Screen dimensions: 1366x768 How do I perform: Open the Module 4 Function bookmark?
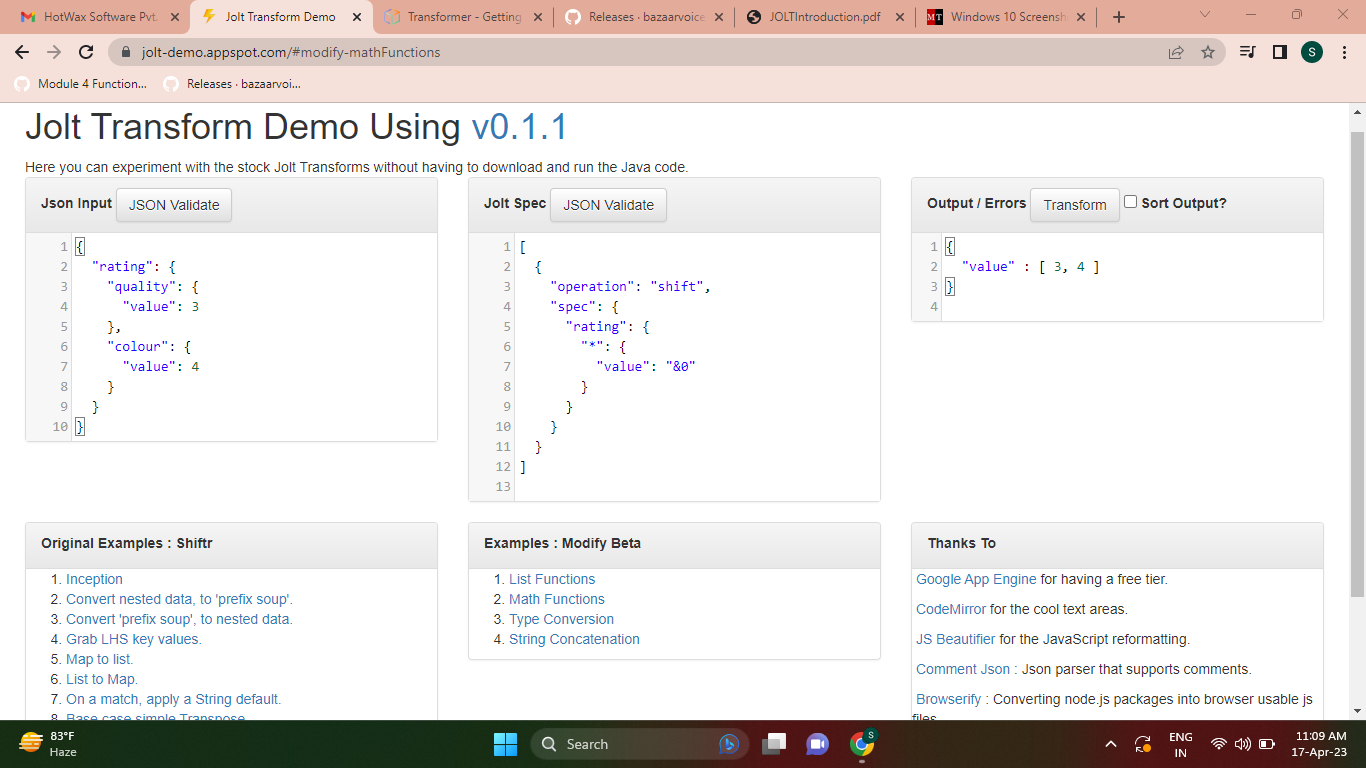click(x=81, y=84)
